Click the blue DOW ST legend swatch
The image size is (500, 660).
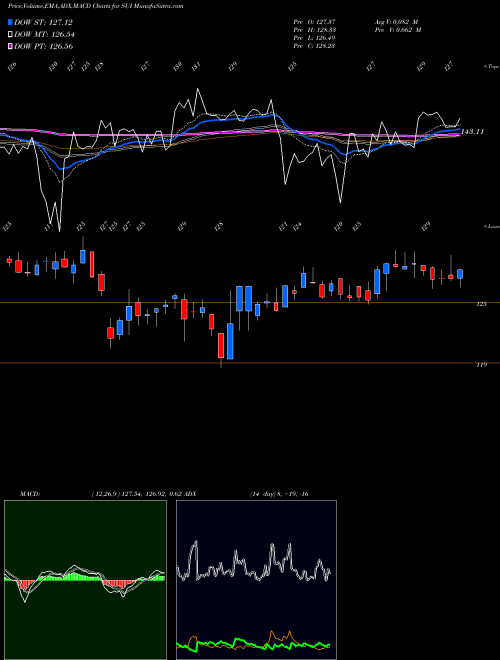point(10,22)
